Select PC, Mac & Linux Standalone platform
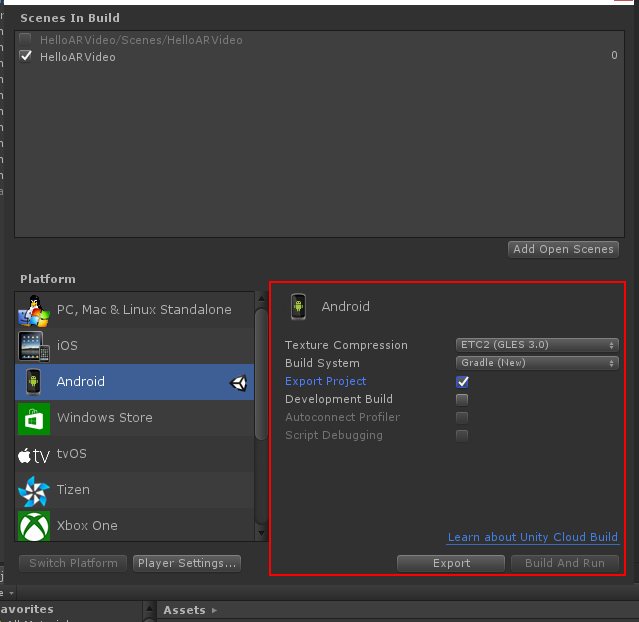 coord(134,310)
